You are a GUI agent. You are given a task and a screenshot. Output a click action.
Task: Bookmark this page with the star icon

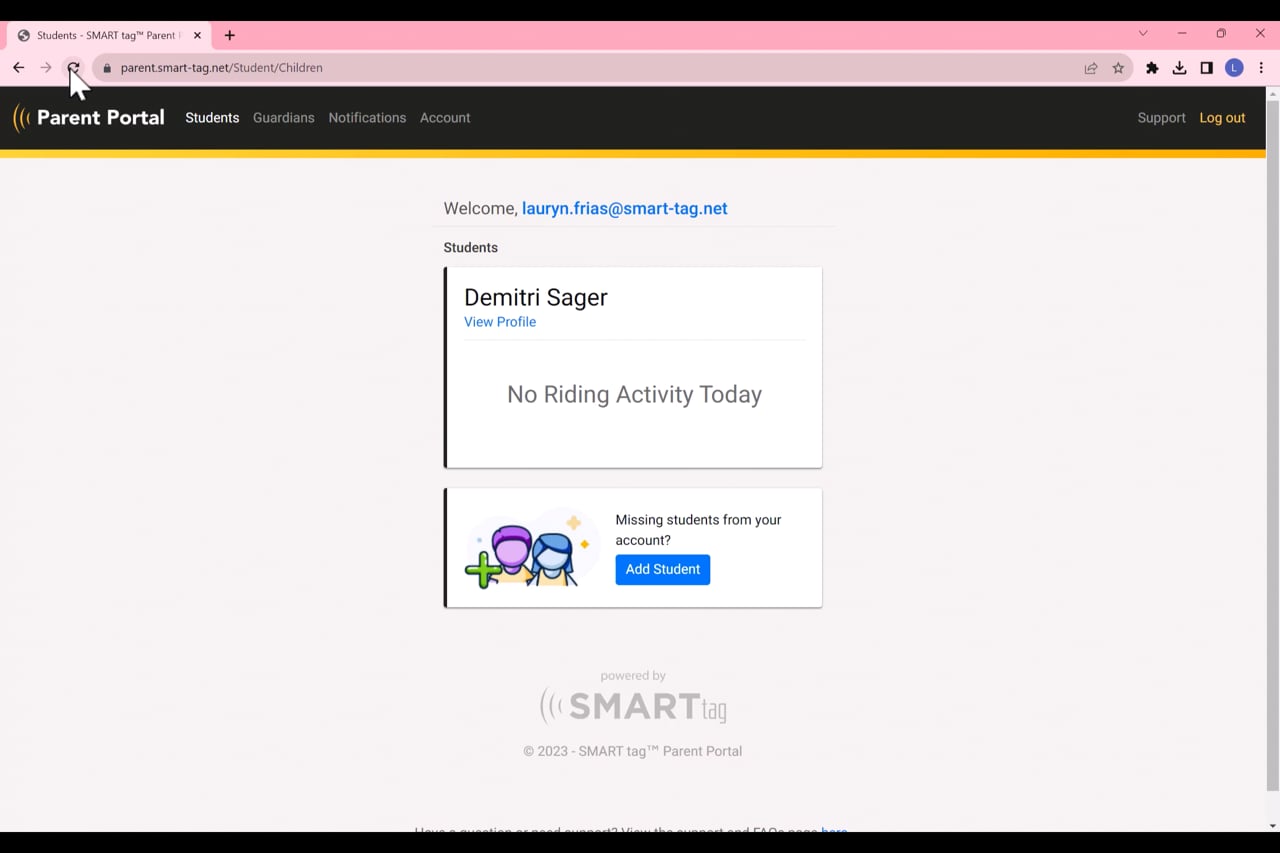point(1118,68)
